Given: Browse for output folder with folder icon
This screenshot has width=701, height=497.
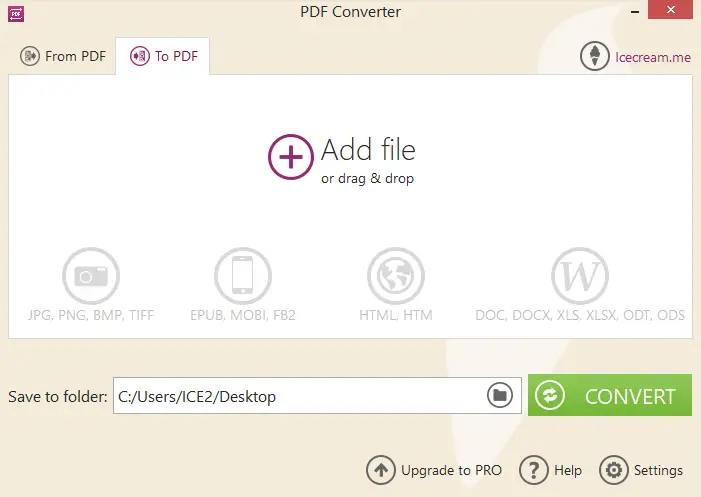Looking at the screenshot, I should coord(499,395).
